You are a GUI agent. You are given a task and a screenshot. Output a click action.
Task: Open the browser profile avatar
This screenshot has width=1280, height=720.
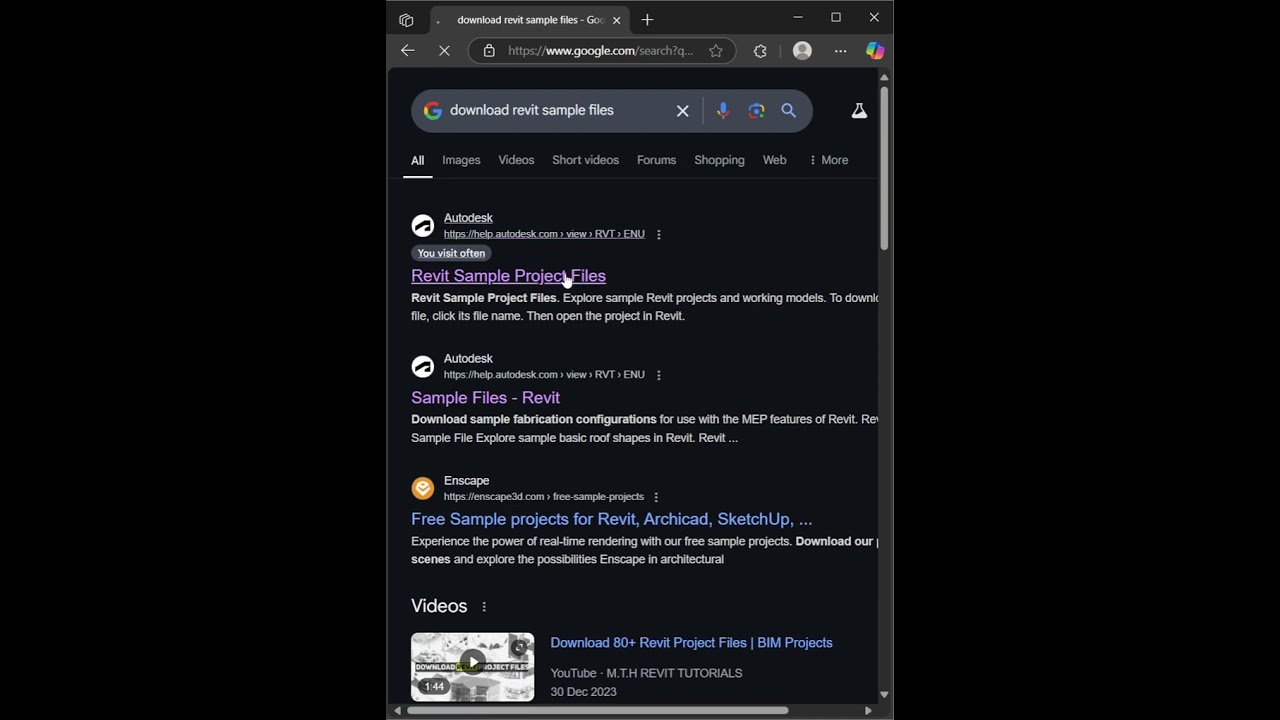click(802, 51)
